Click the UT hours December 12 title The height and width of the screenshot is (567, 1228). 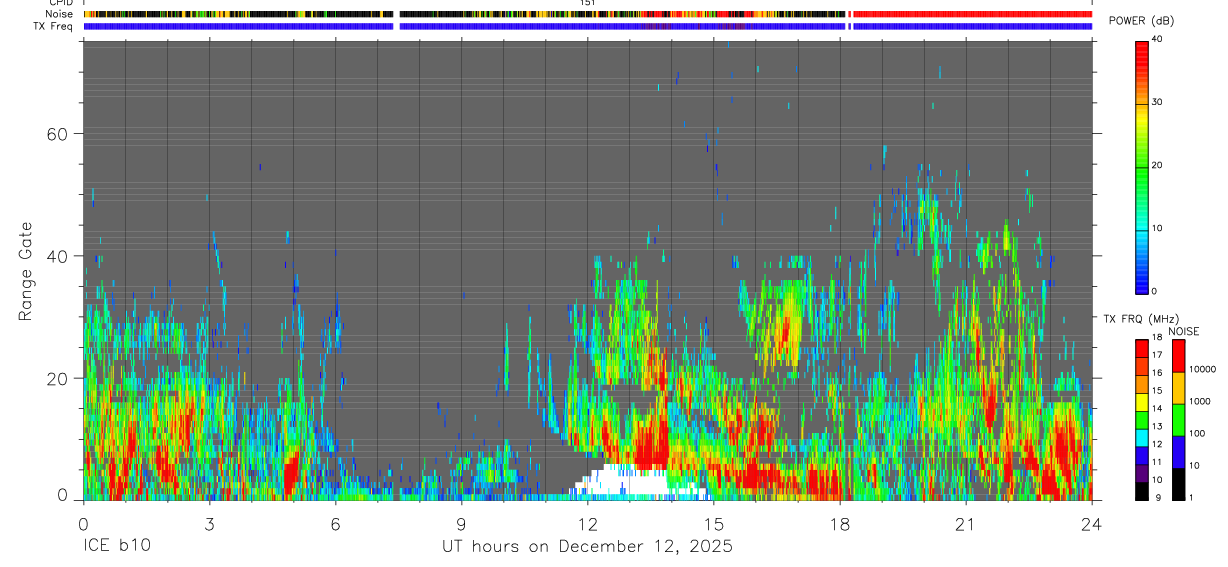(x=588, y=547)
